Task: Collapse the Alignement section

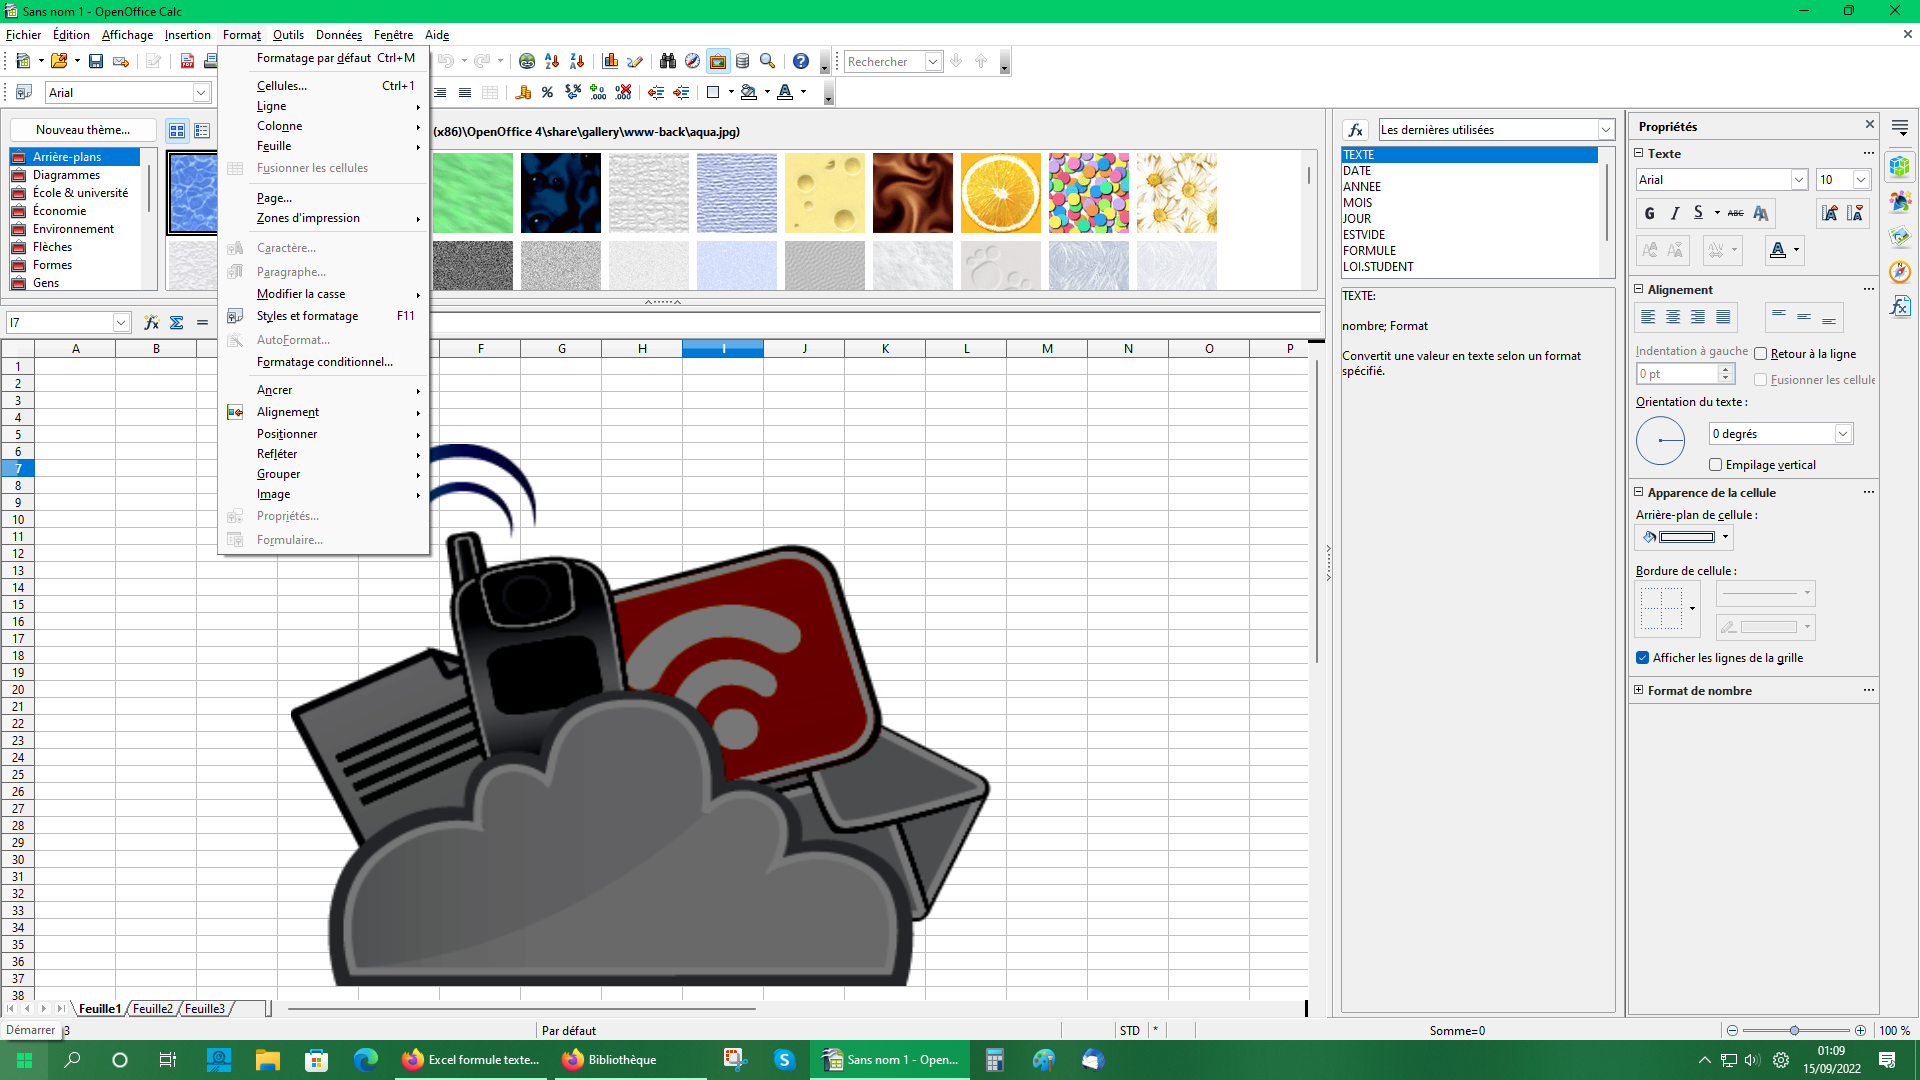Action: click(x=1639, y=289)
